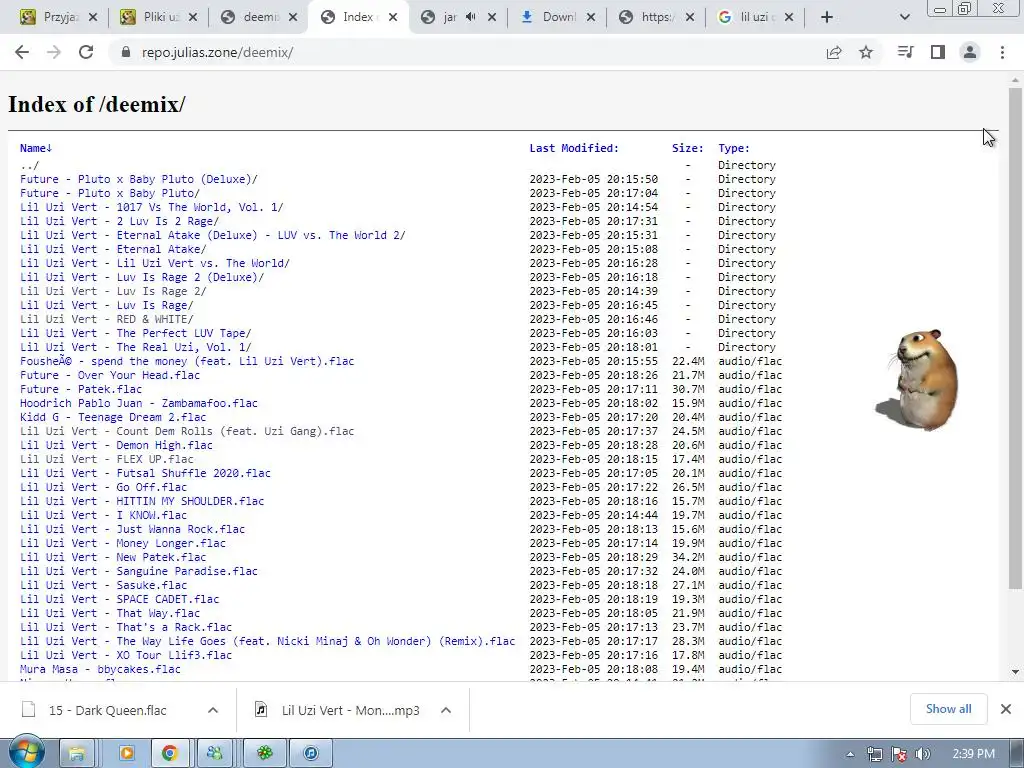Go back to the previous page
Screen dimensions: 1024x768
coord(22,52)
